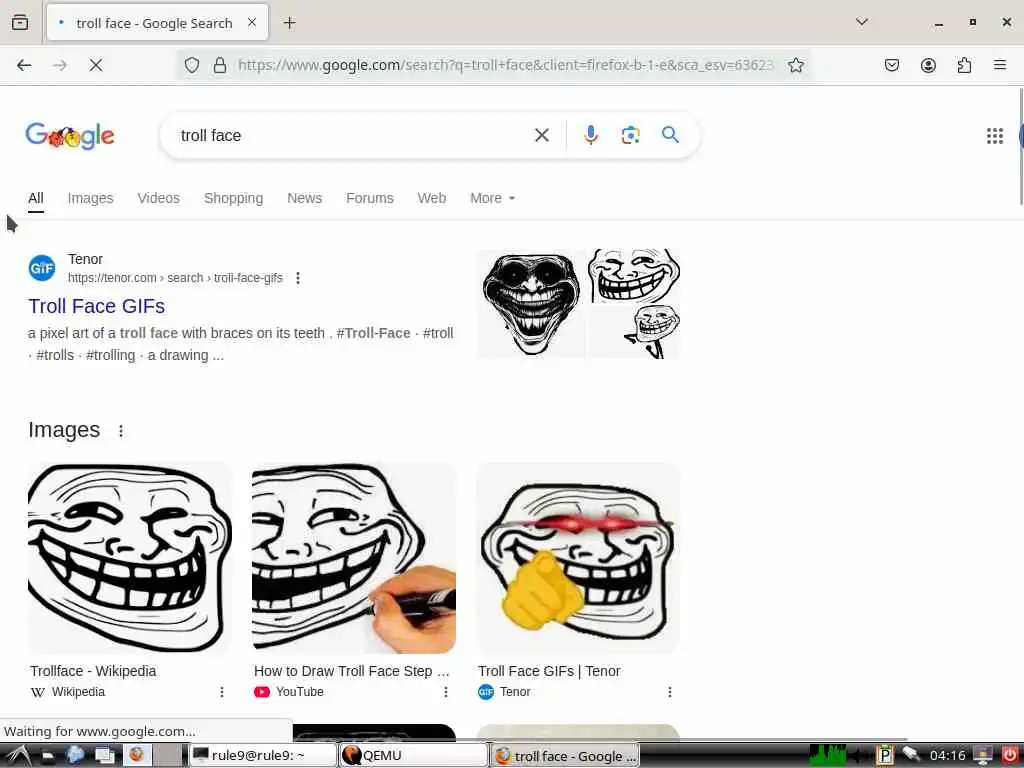Switch to the Images tab
Screen dimensions: 1024x768
90,198
